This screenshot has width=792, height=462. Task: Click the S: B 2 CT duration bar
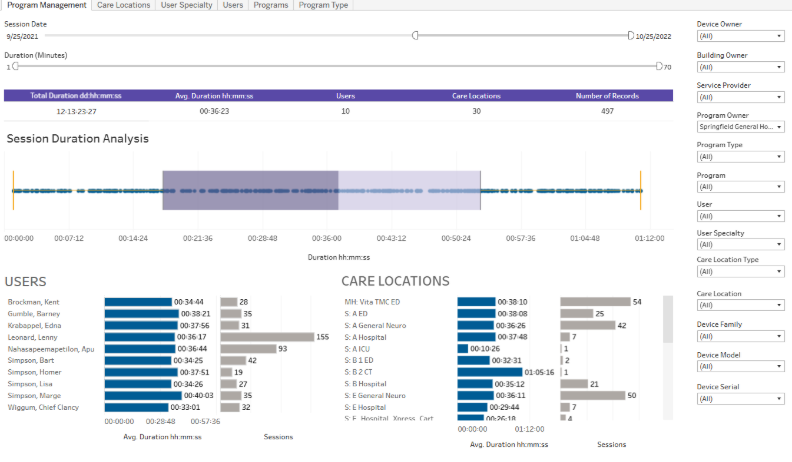pyautogui.click(x=490, y=372)
